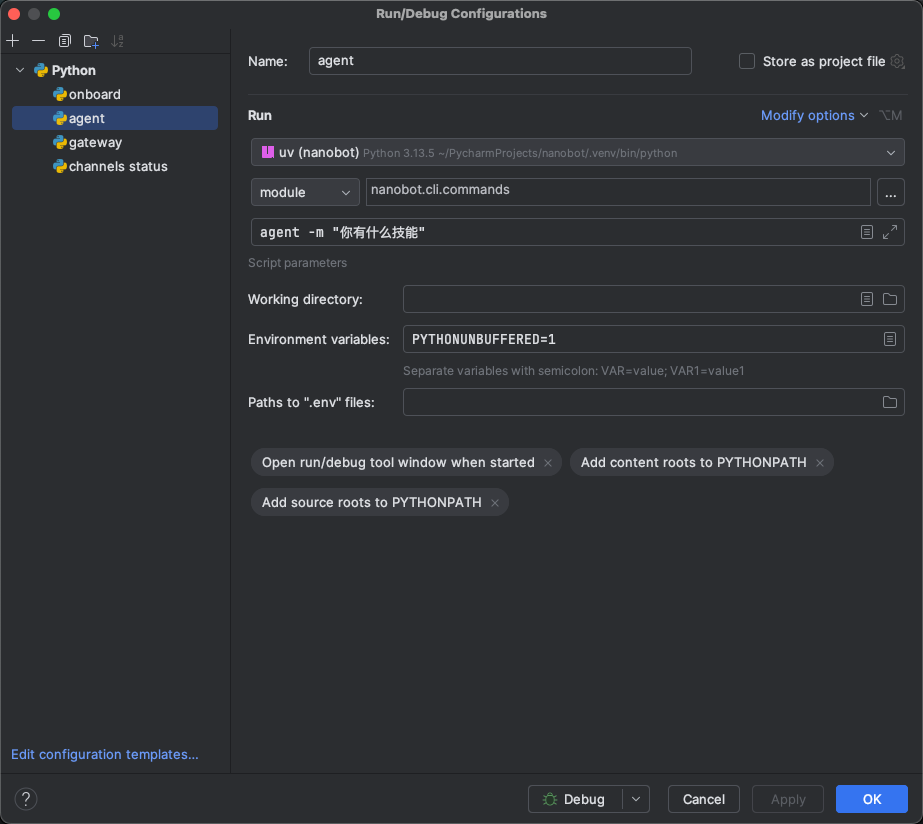The width and height of the screenshot is (923, 824).
Task: Select the gateway configuration
Action: [x=95, y=142]
